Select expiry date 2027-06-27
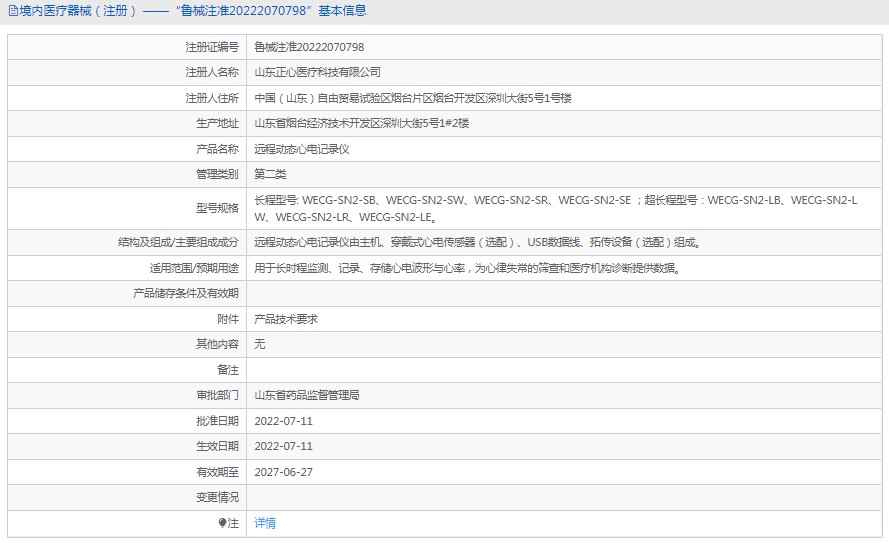889x543 pixels. [x=283, y=472]
